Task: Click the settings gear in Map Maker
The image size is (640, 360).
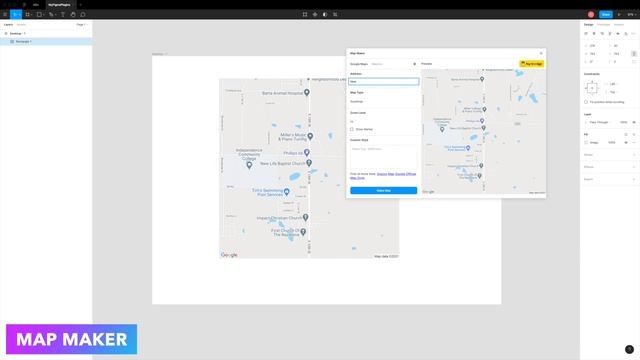Action: 415,64
